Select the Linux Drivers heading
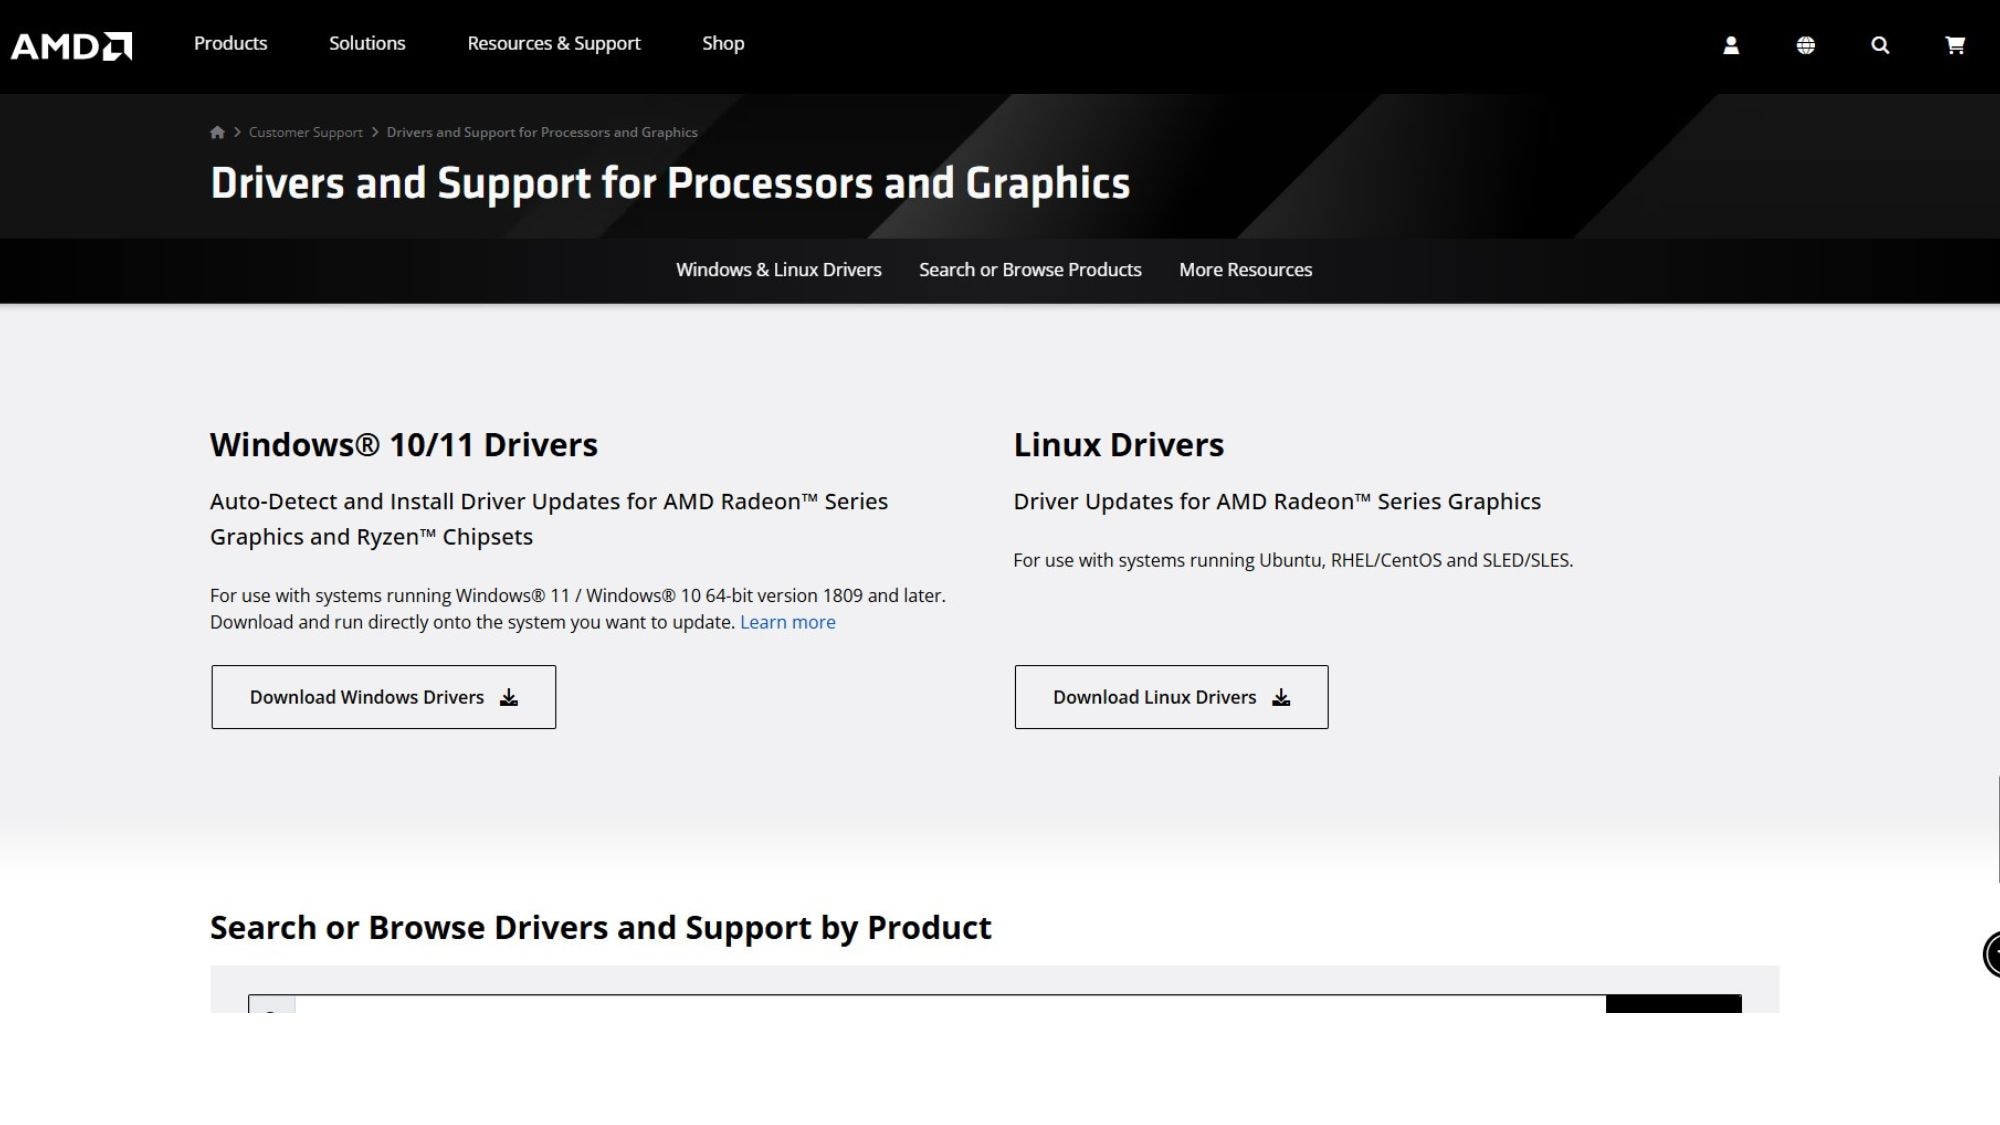2000x1125 pixels. [x=1118, y=445]
